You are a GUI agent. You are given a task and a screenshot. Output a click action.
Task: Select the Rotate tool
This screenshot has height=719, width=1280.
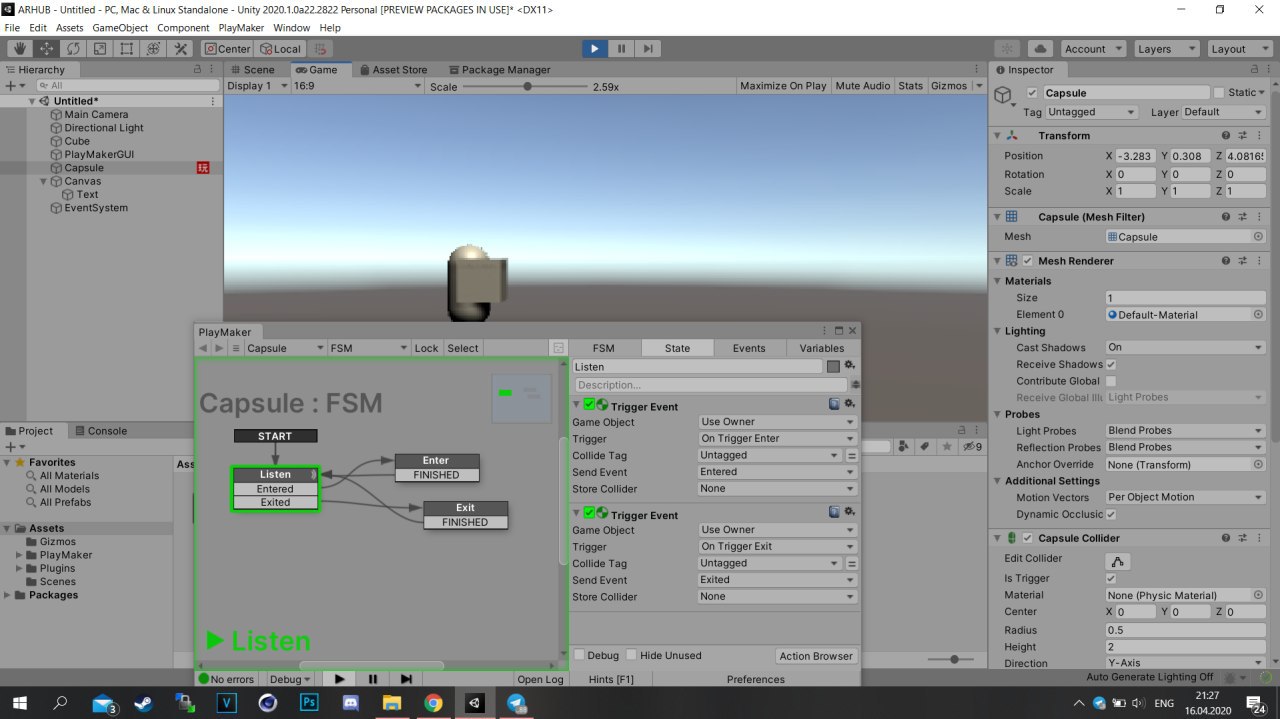(73, 48)
